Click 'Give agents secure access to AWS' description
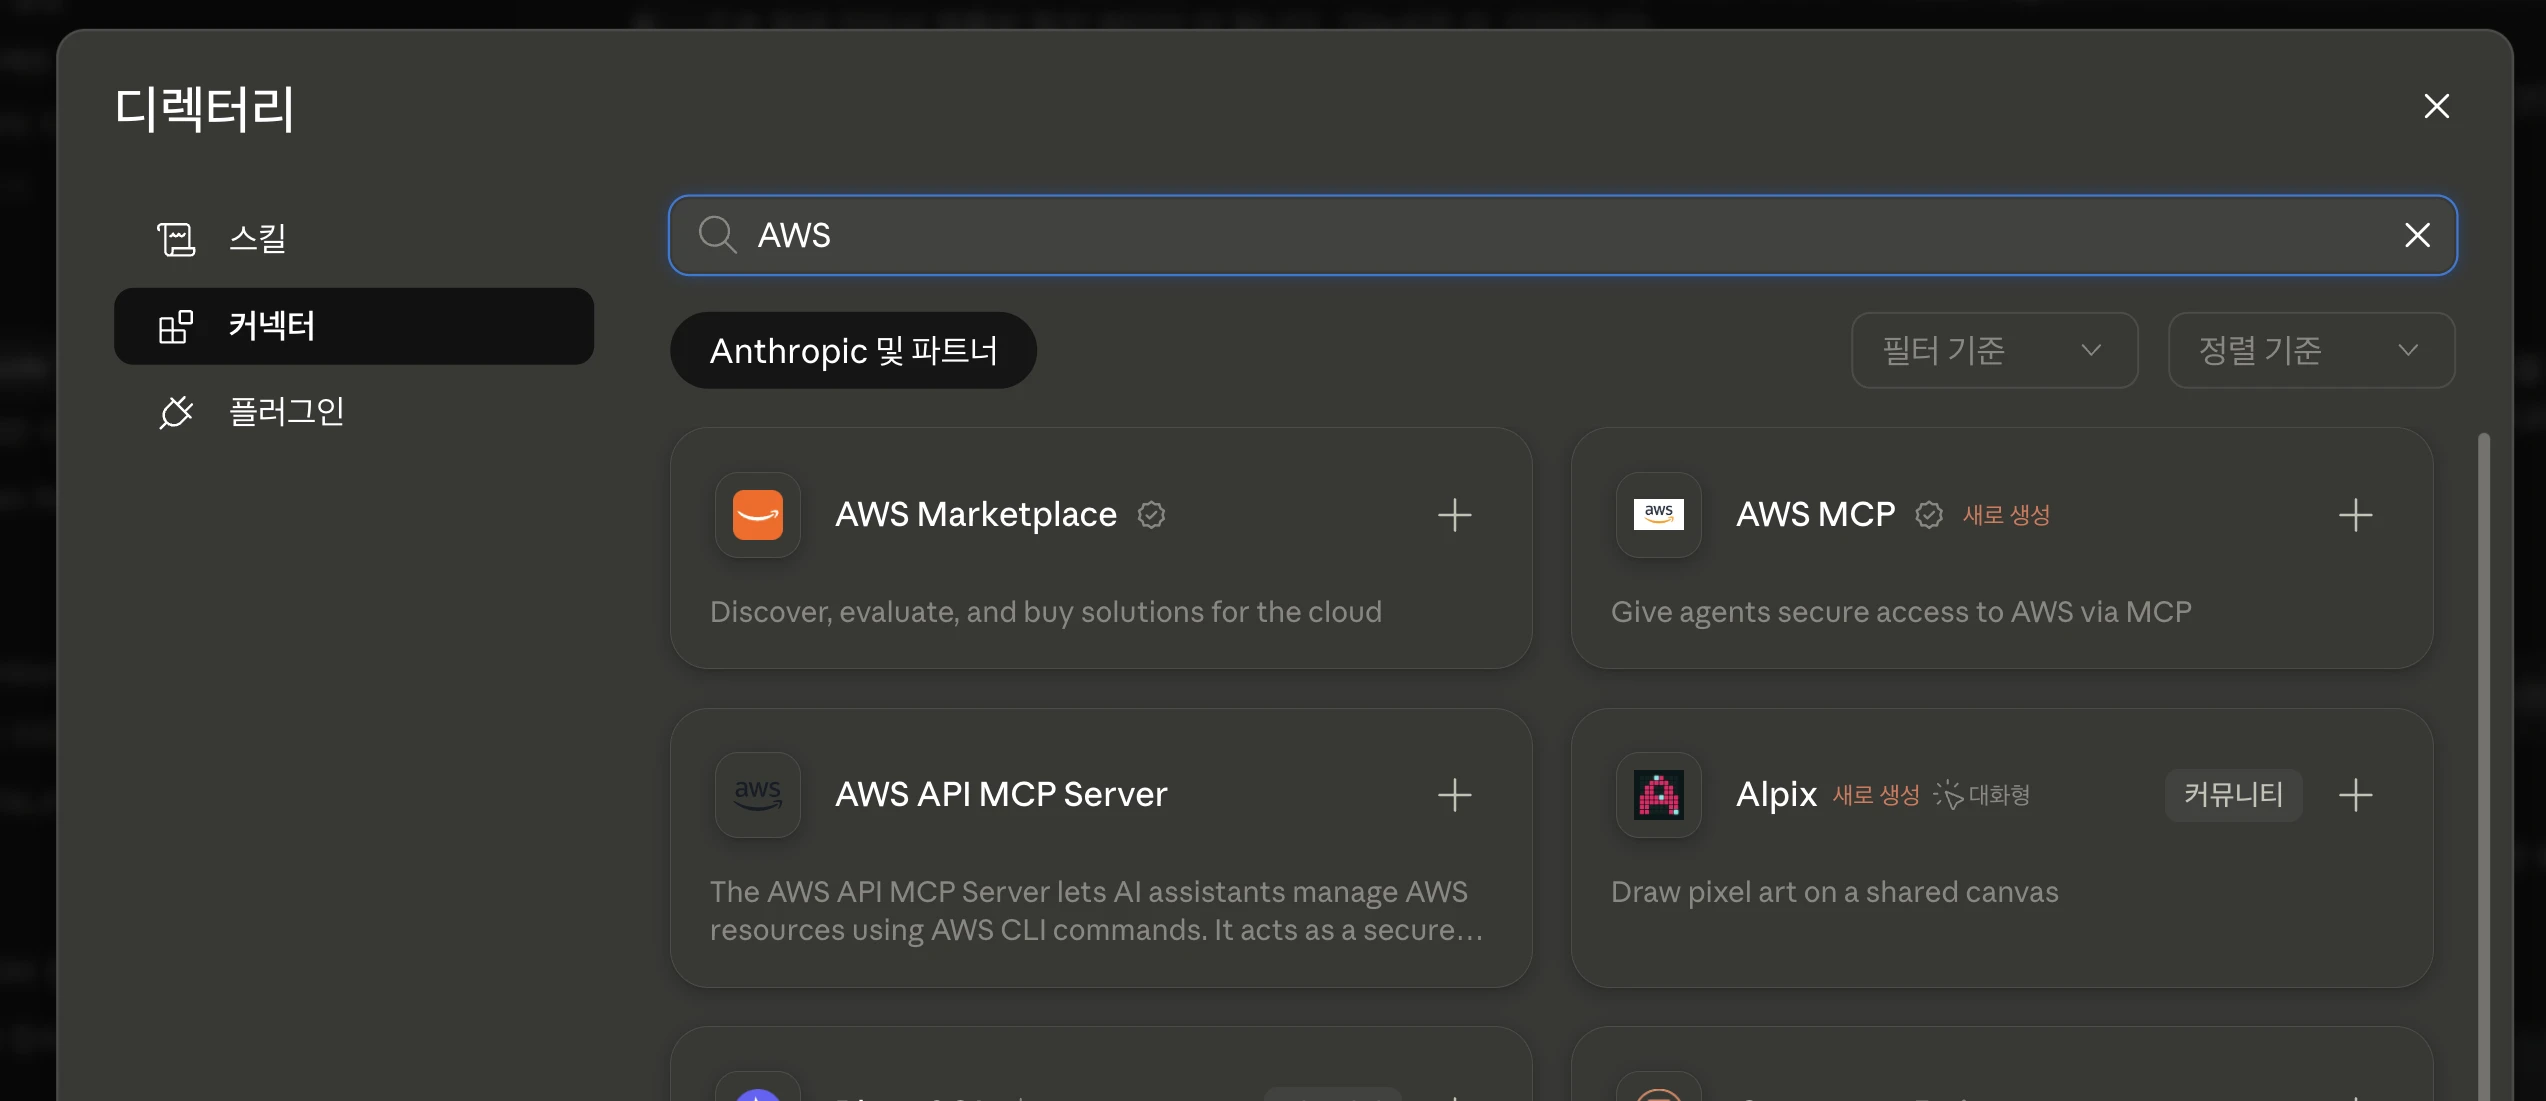Viewport: 2546px width, 1101px height. 1901,612
